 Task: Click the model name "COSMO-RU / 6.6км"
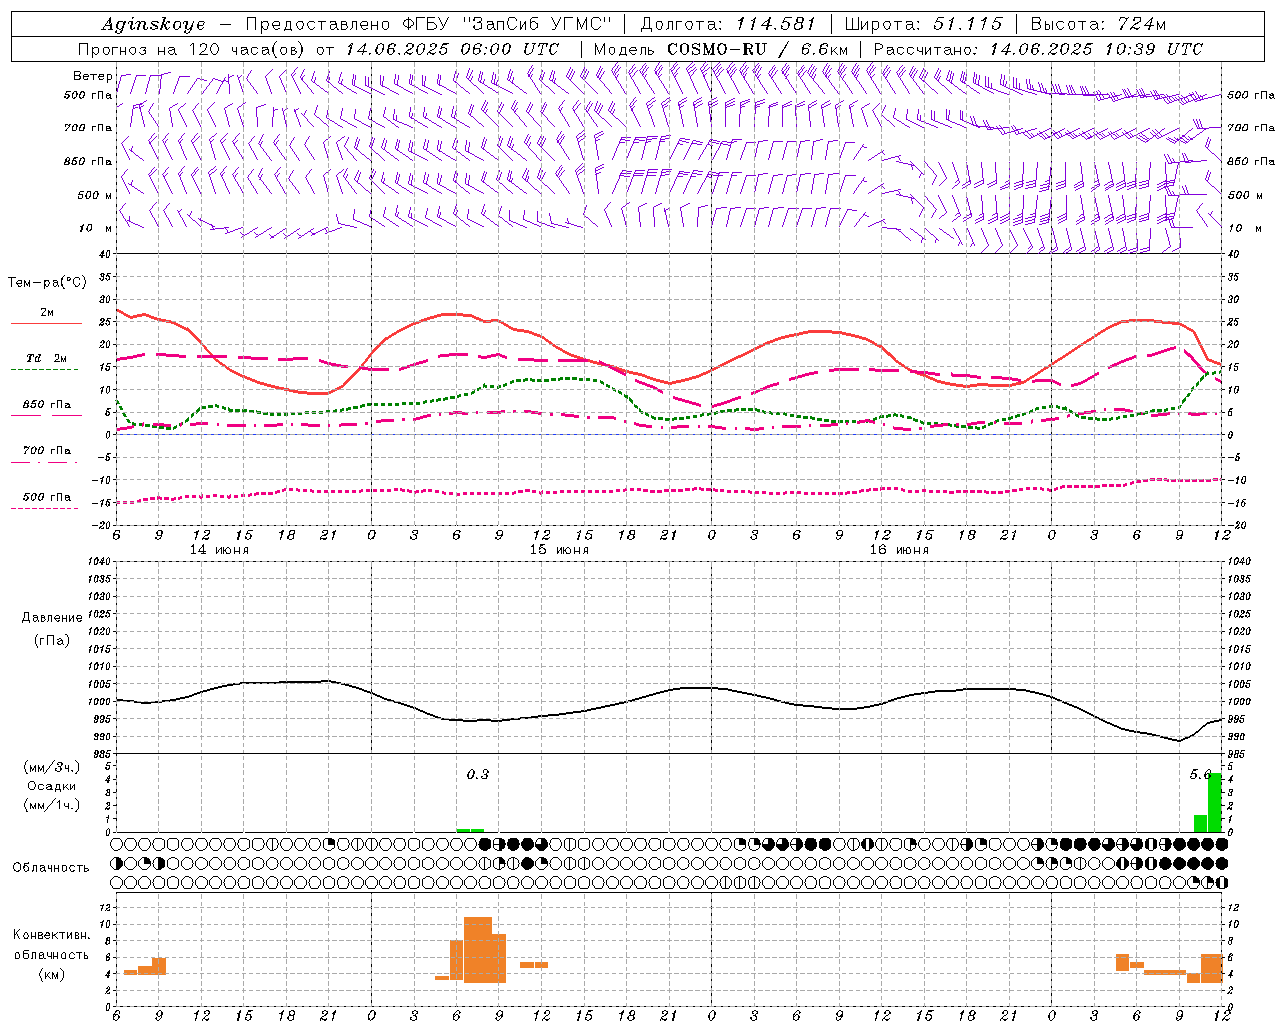click(x=757, y=49)
